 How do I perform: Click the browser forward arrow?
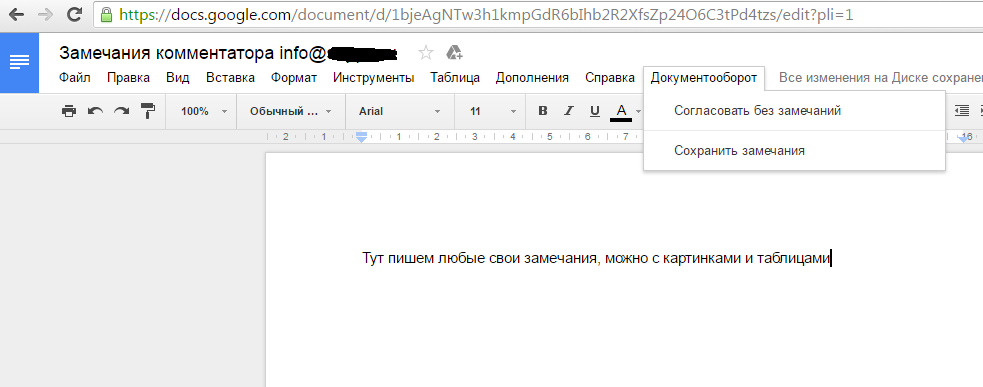point(45,14)
